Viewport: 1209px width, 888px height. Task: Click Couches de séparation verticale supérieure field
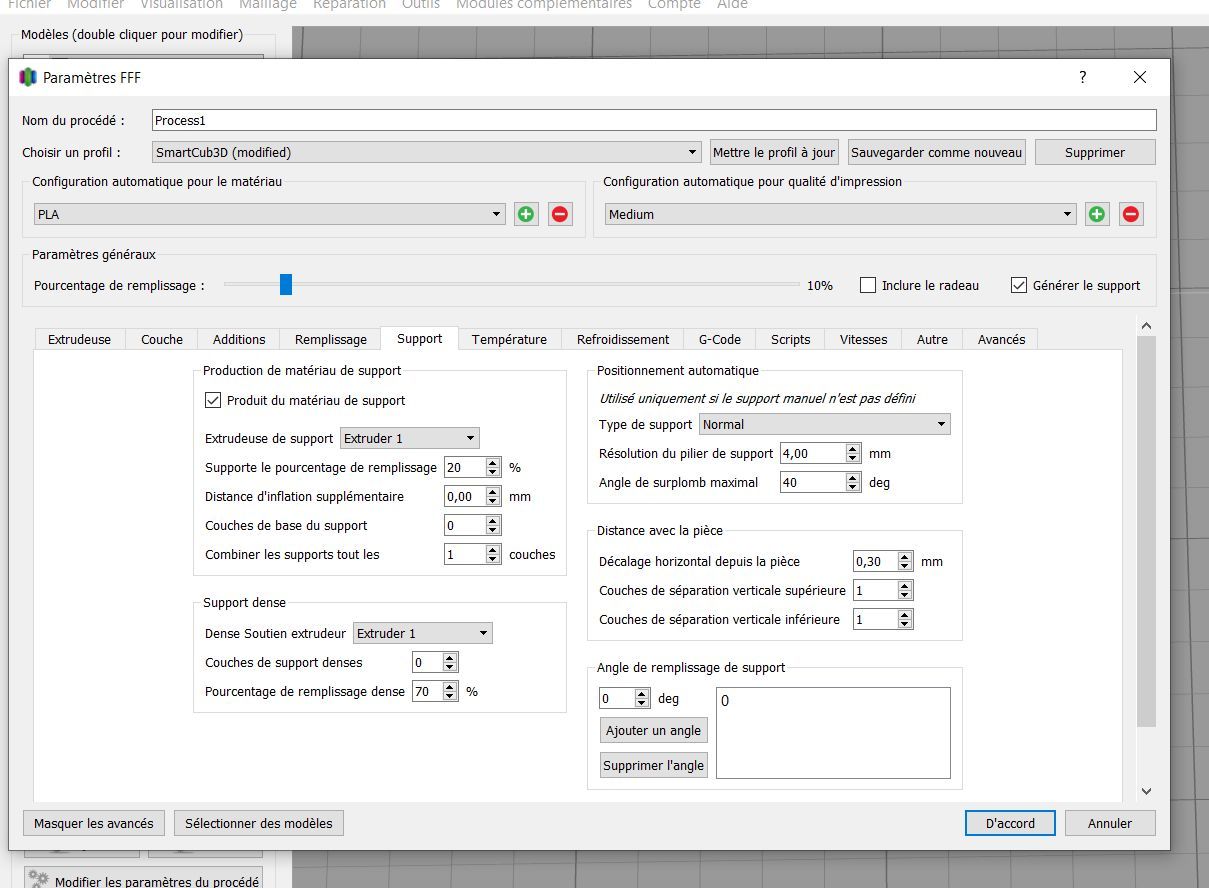click(883, 590)
